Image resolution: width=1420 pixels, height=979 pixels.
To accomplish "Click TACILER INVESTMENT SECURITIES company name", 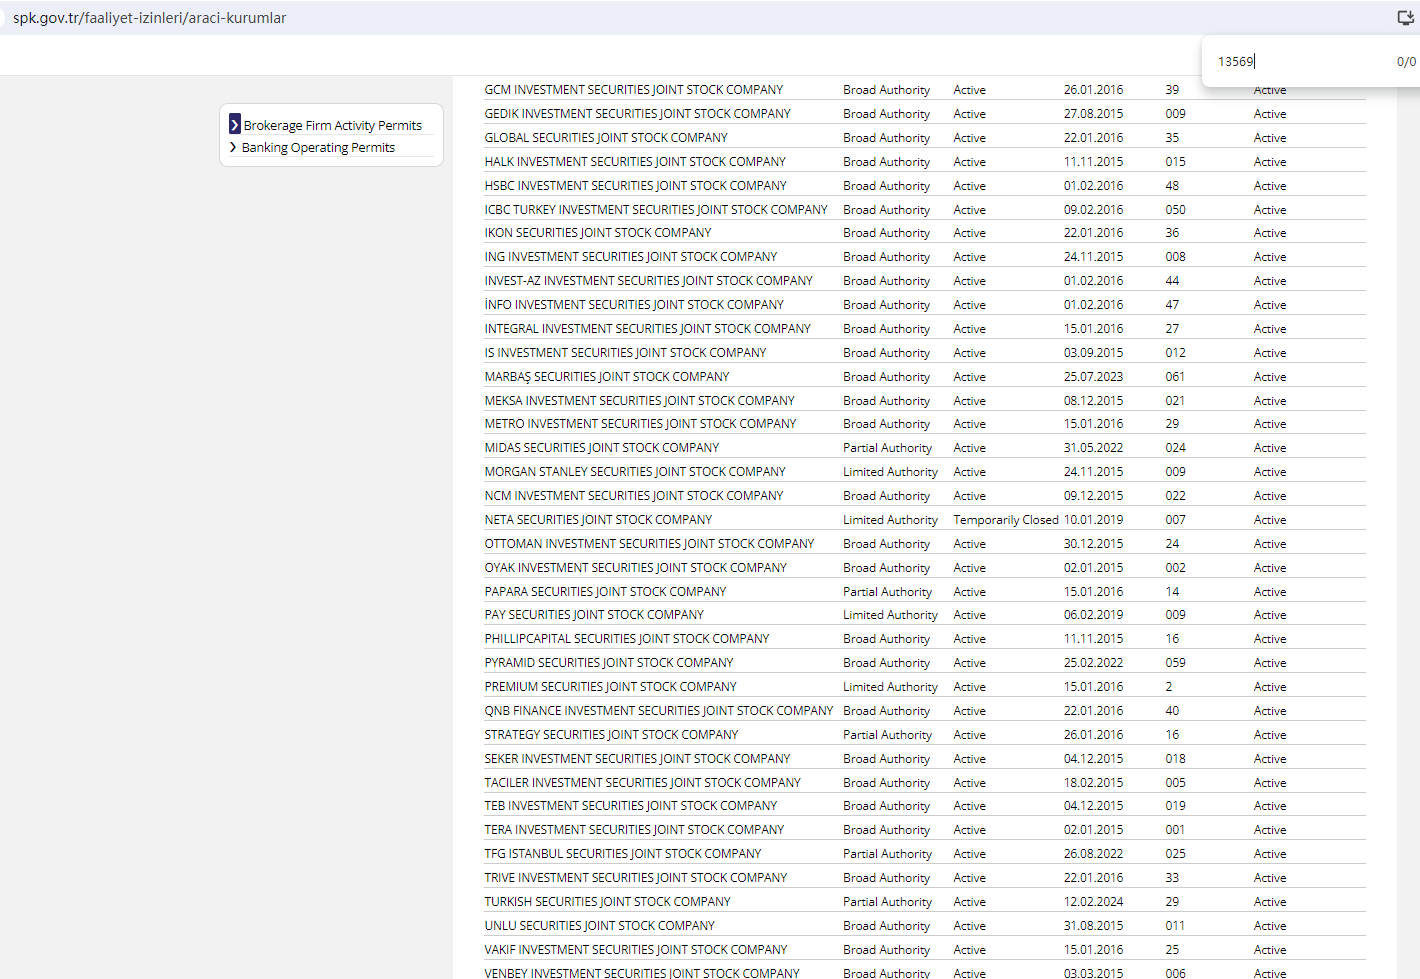I will [x=643, y=783].
